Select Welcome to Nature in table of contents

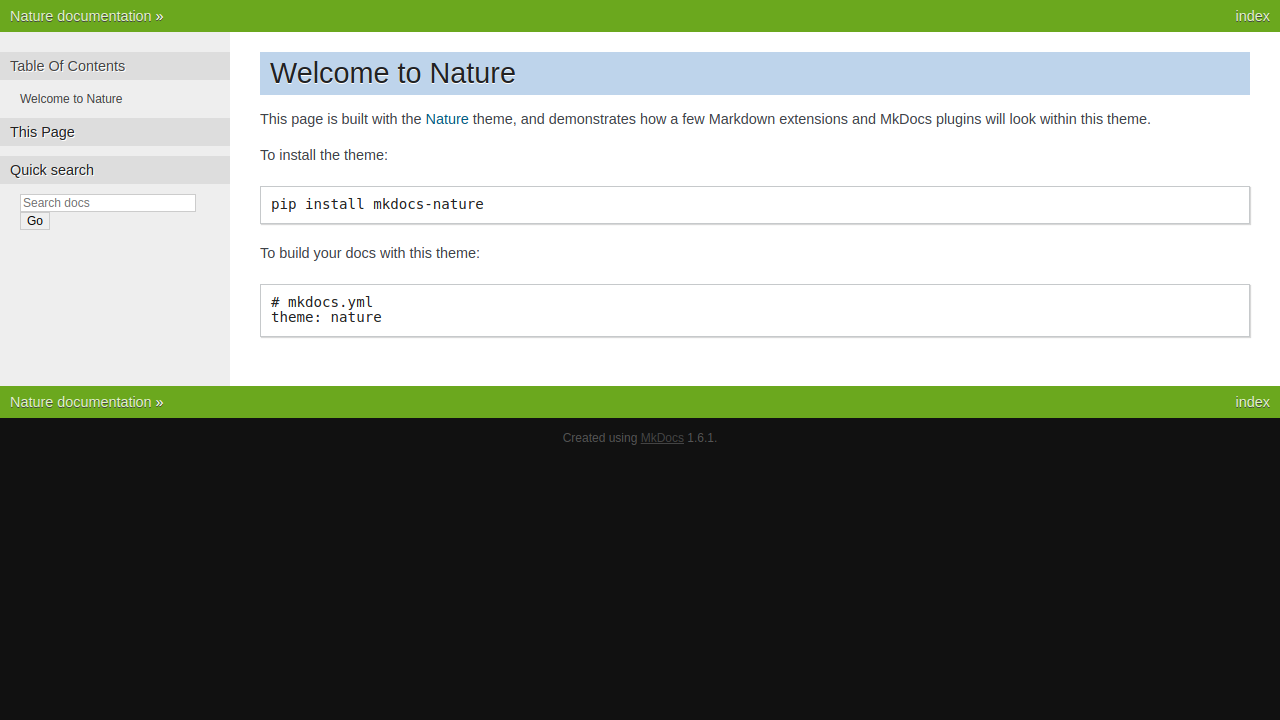point(71,99)
